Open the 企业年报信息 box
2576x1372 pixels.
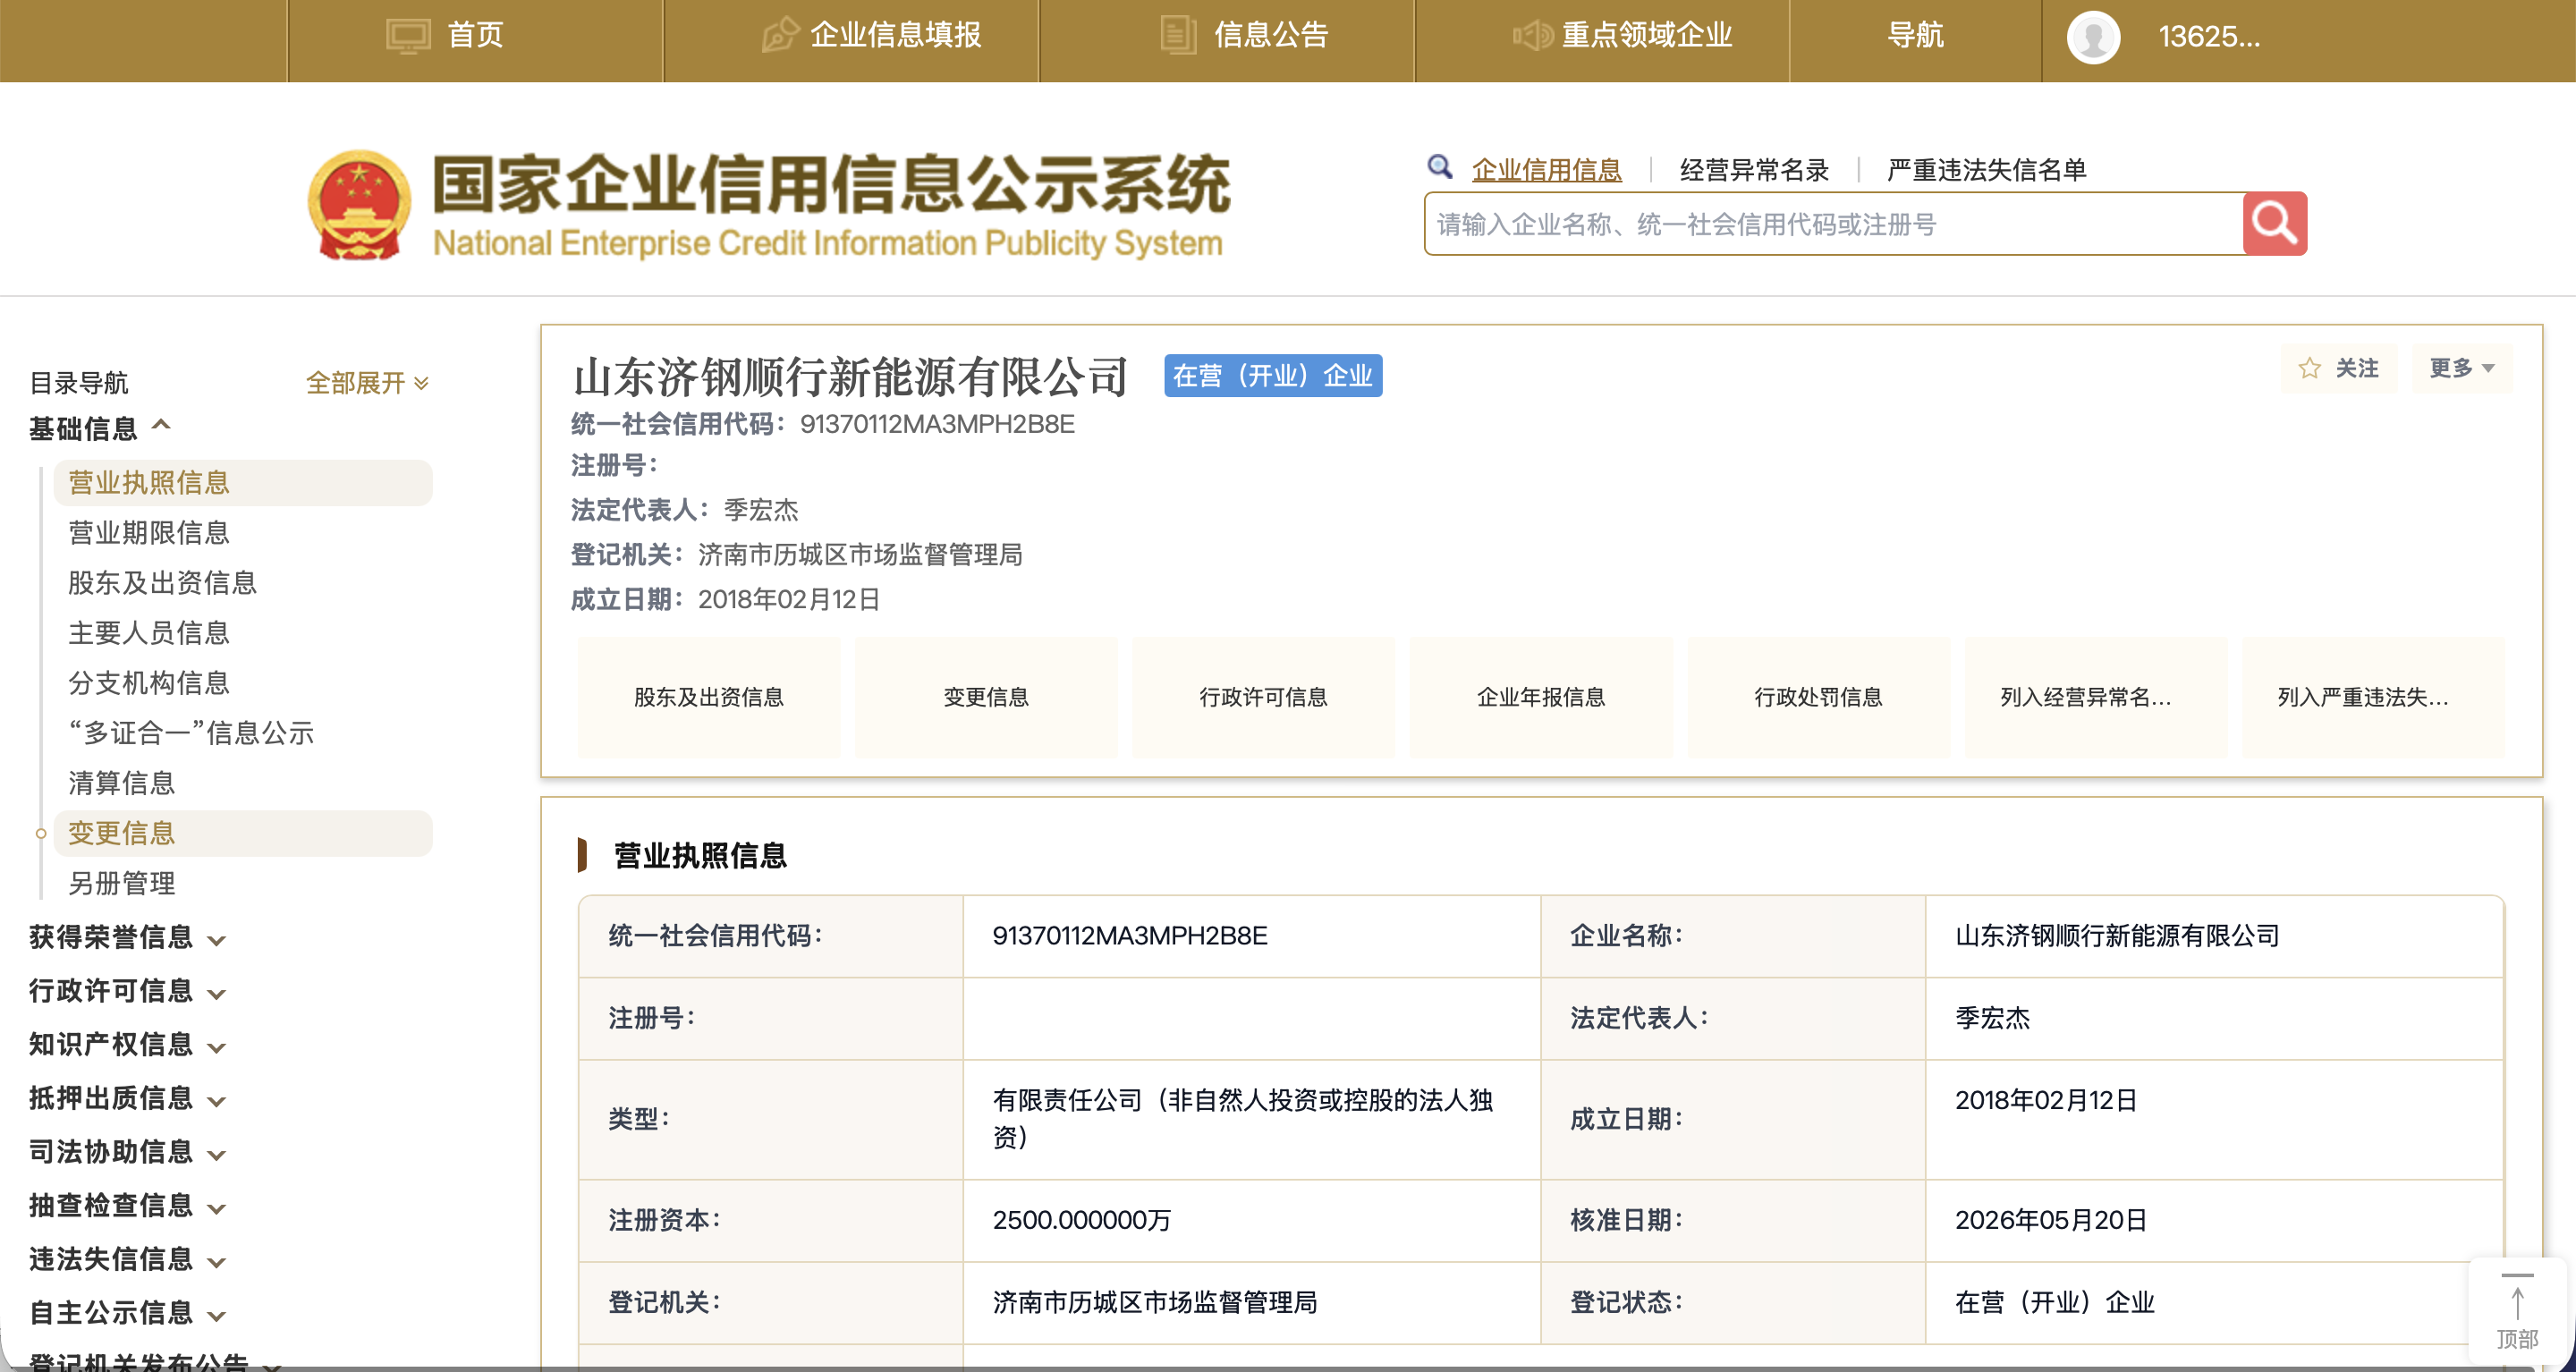[1540, 697]
